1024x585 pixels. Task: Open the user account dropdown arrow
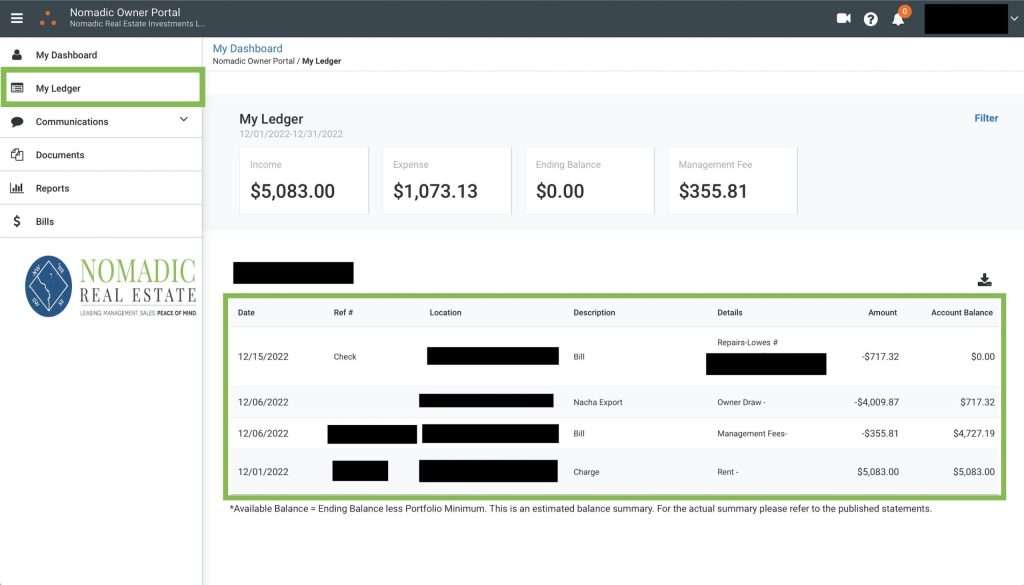coord(1014,18)
